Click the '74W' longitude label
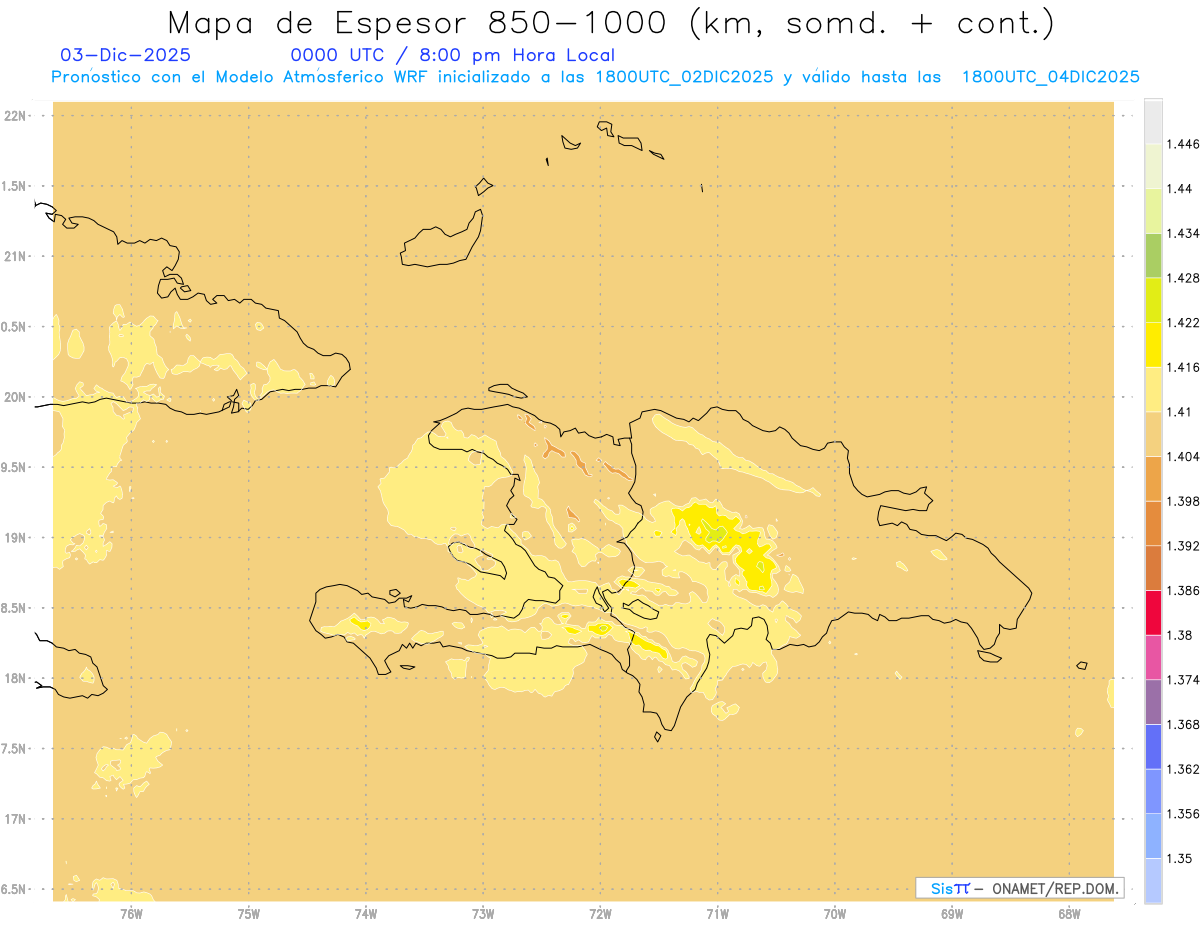 pos(365,914)
